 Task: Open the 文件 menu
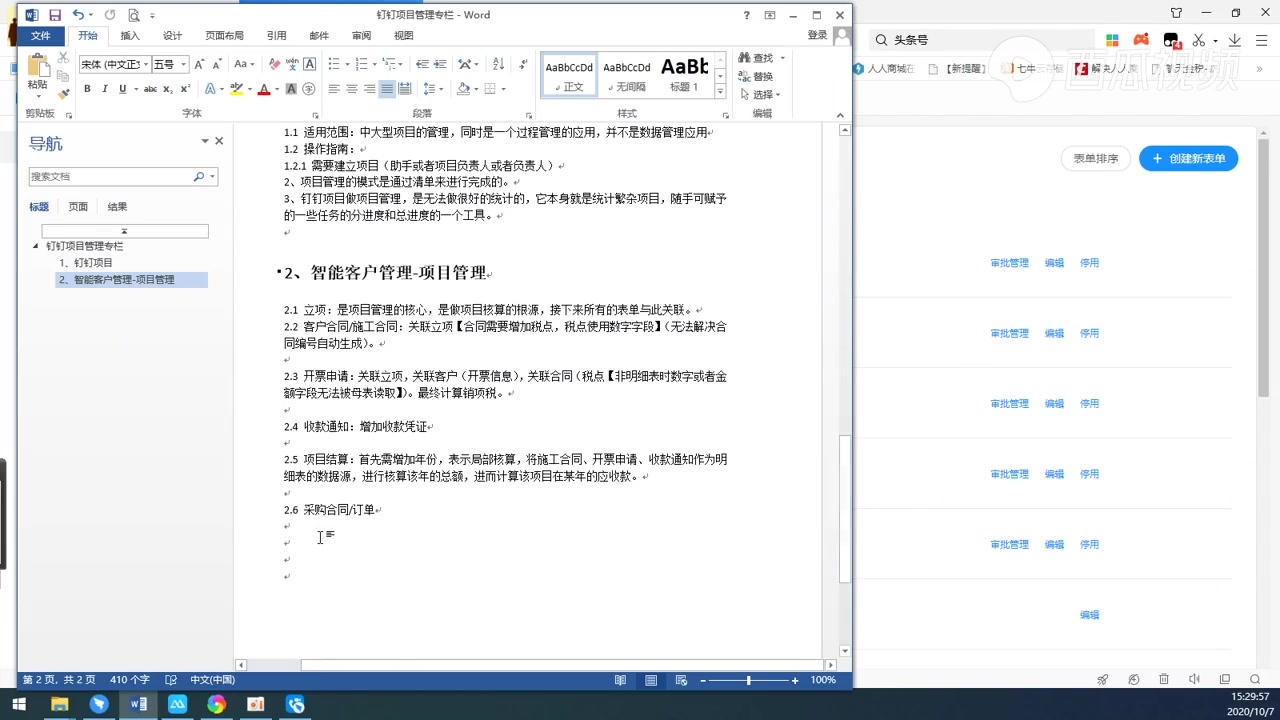click(40, 35)
